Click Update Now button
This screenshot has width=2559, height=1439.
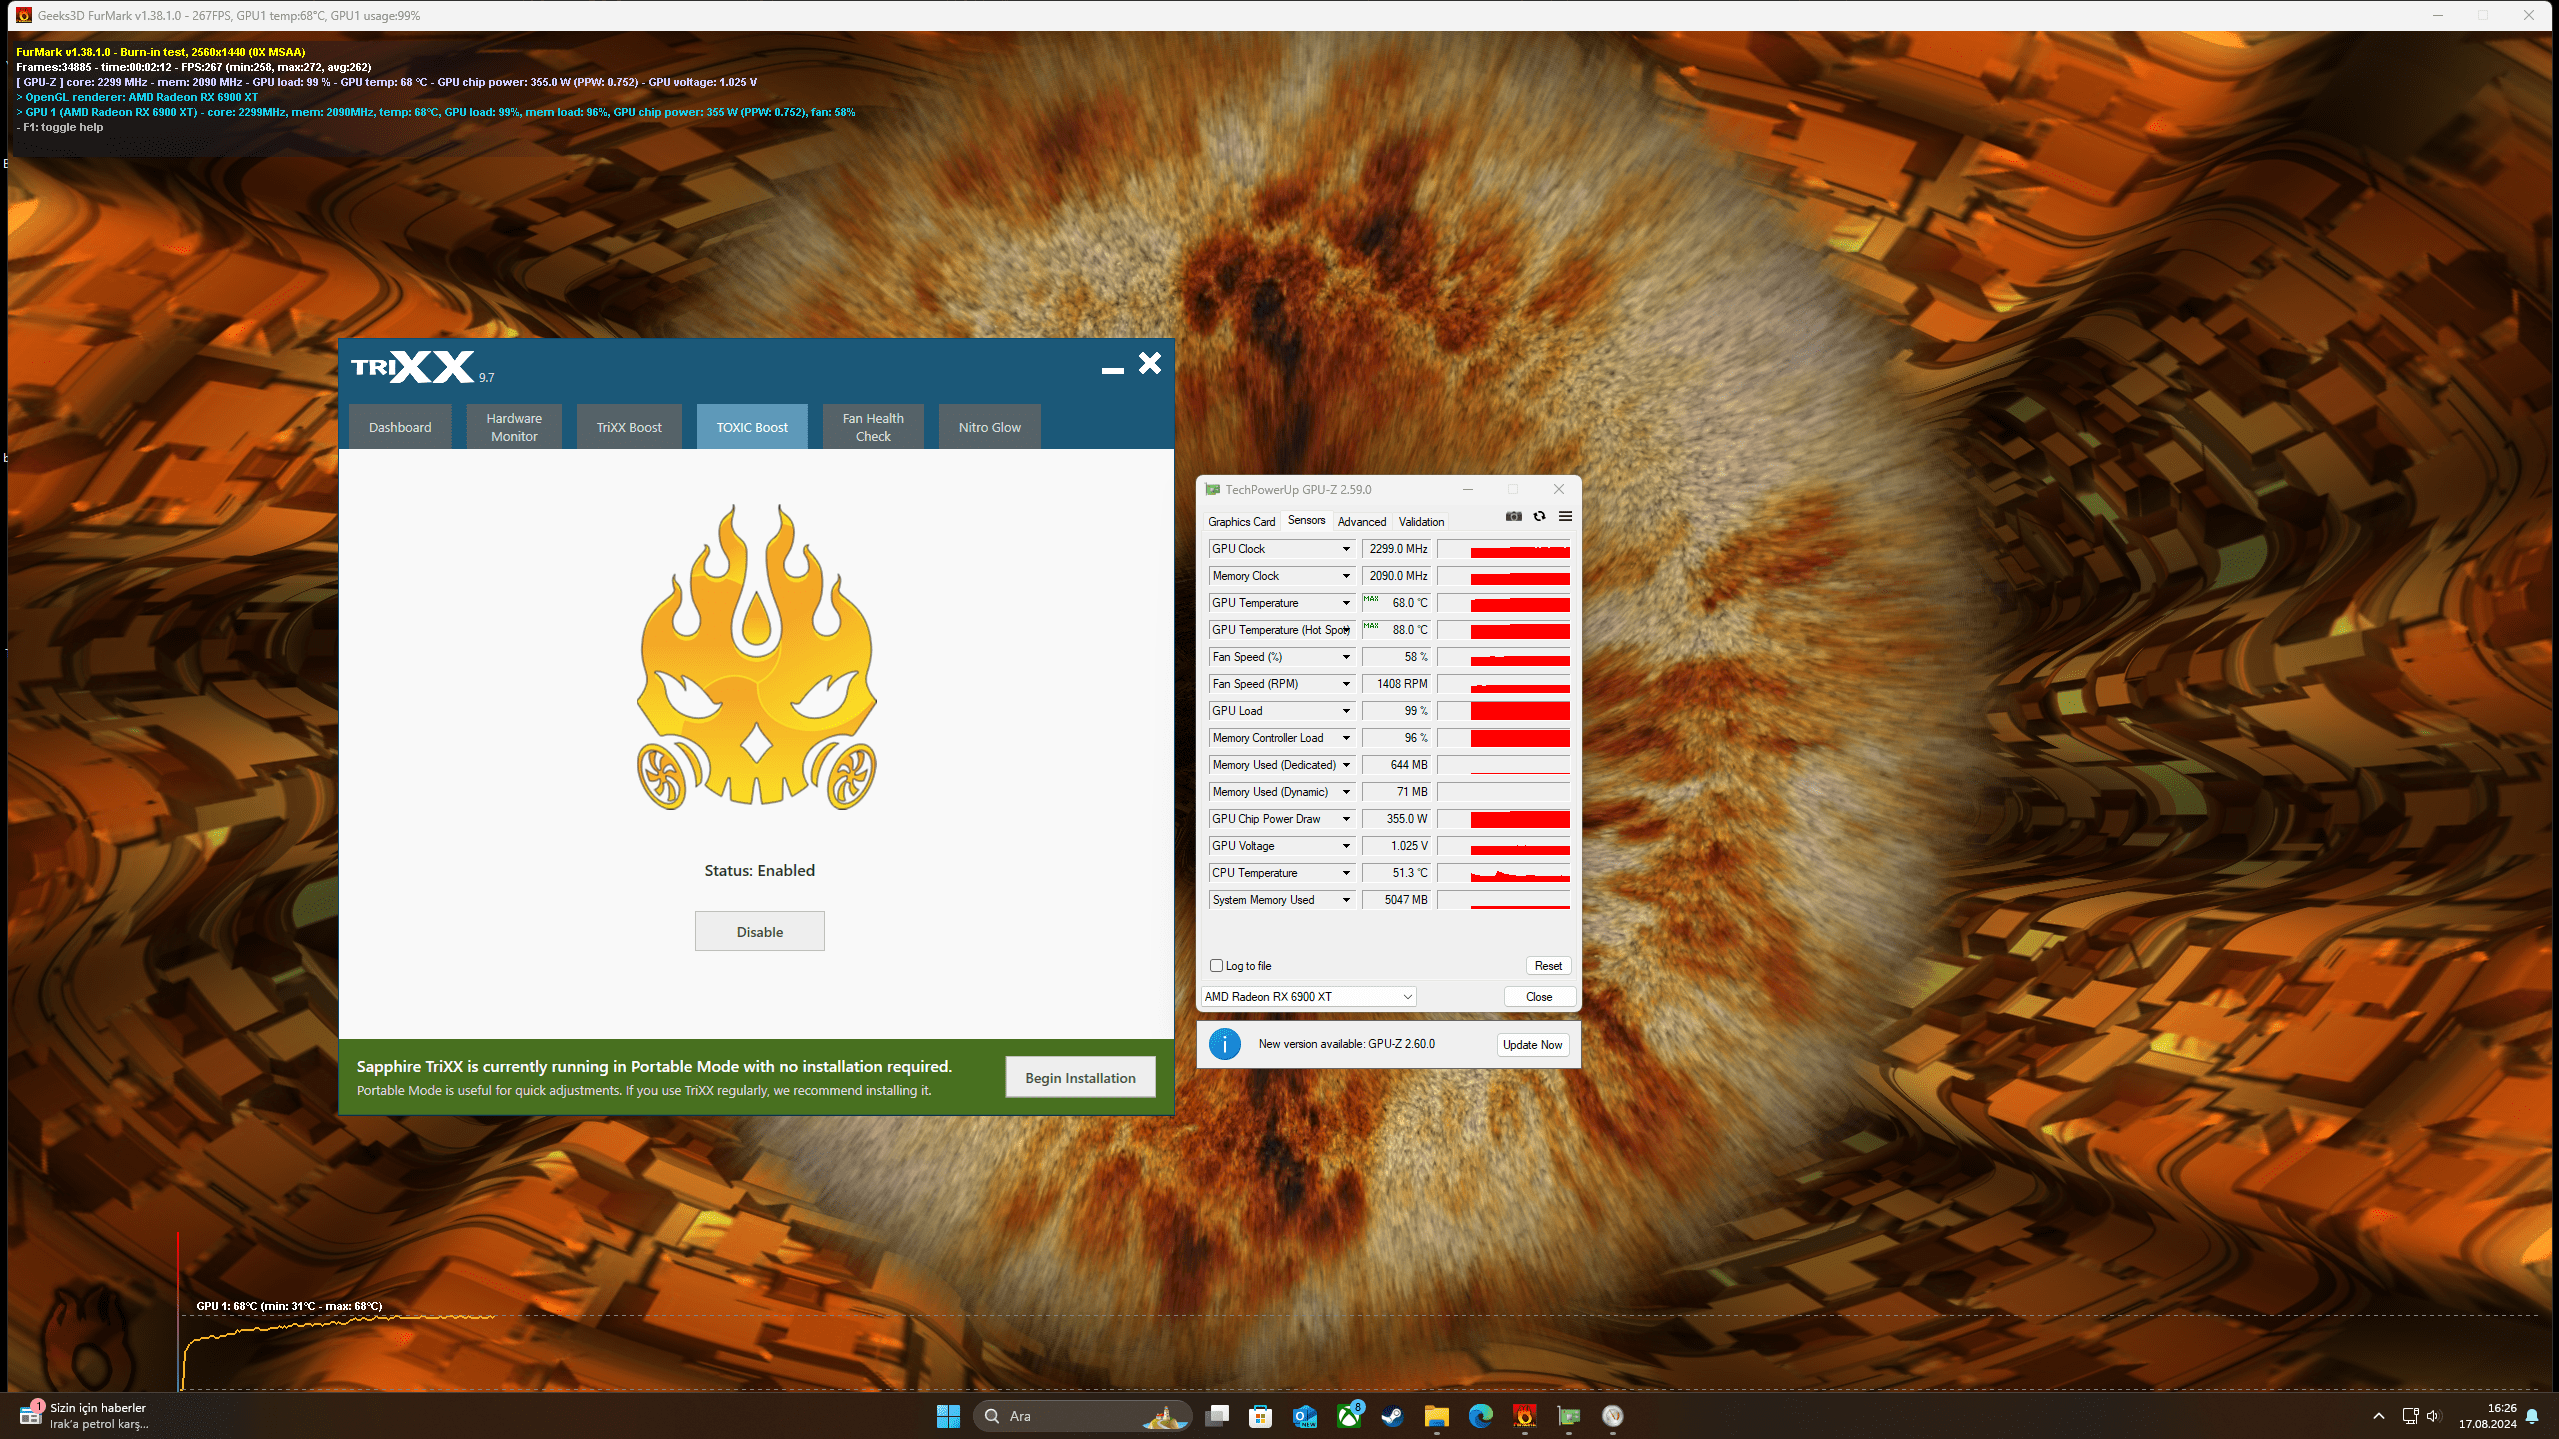tap(1531, 1045)
